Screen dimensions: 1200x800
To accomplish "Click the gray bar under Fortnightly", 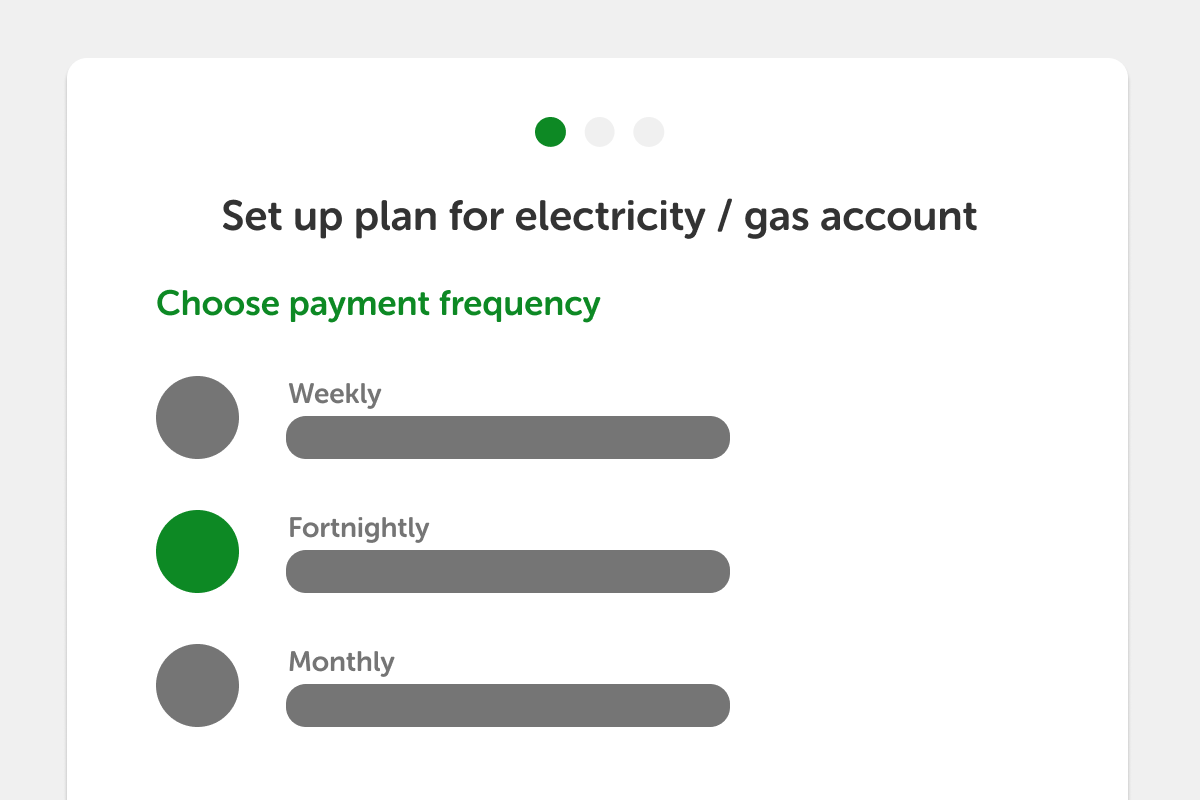I will pos(508,571).
